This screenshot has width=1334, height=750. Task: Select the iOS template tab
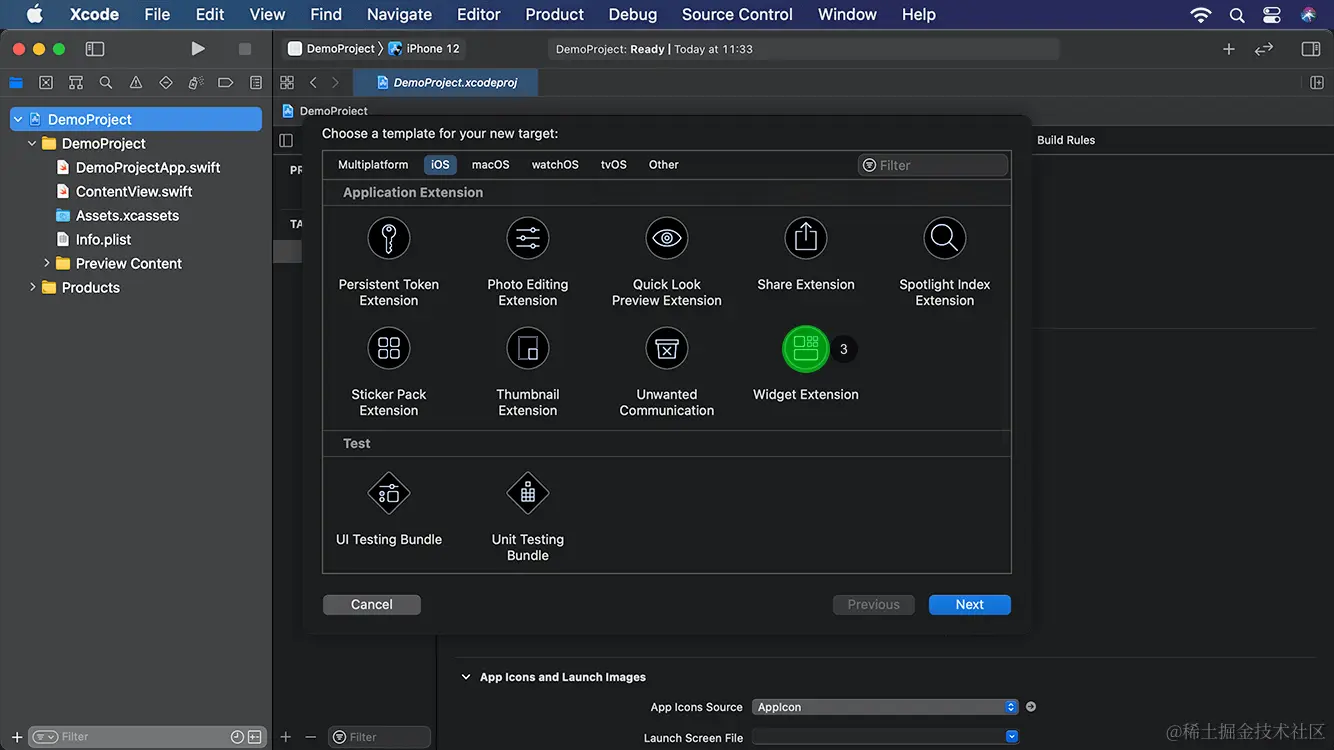tap(440, 164)
